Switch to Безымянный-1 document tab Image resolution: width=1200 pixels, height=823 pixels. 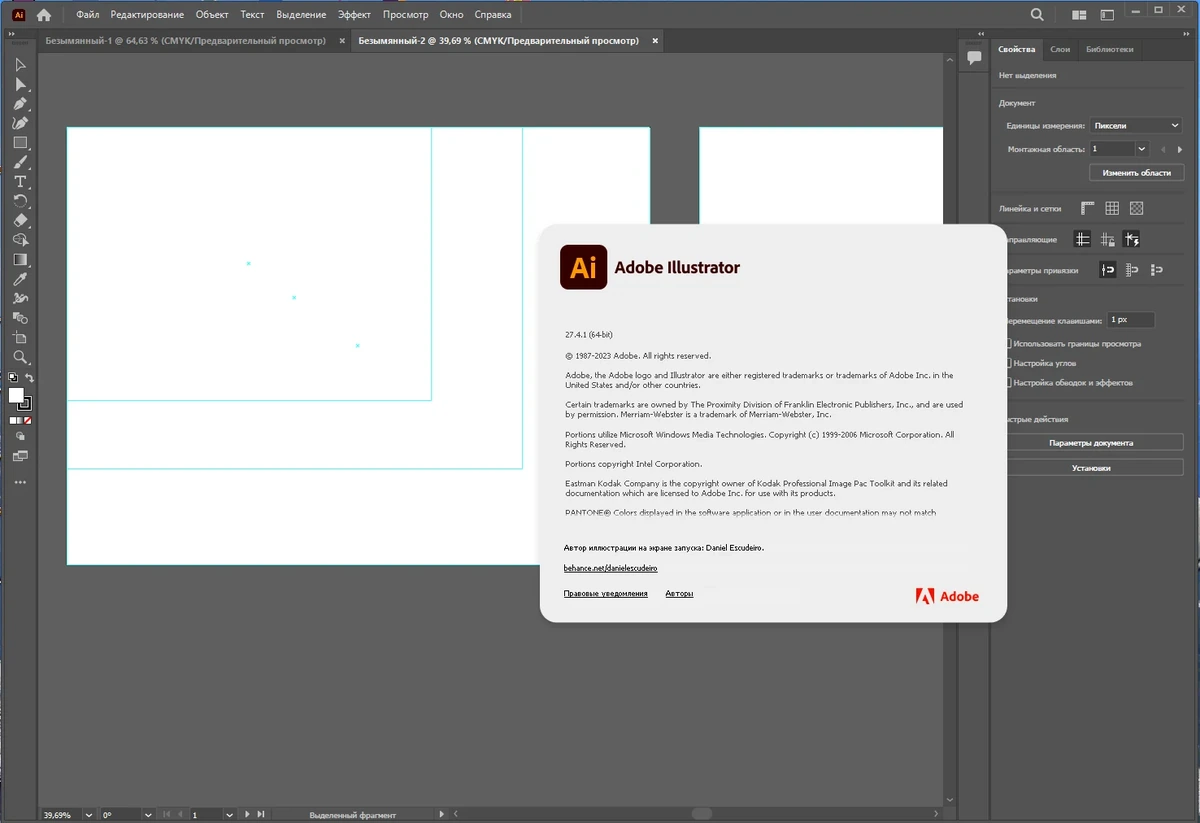coord(185,41)
